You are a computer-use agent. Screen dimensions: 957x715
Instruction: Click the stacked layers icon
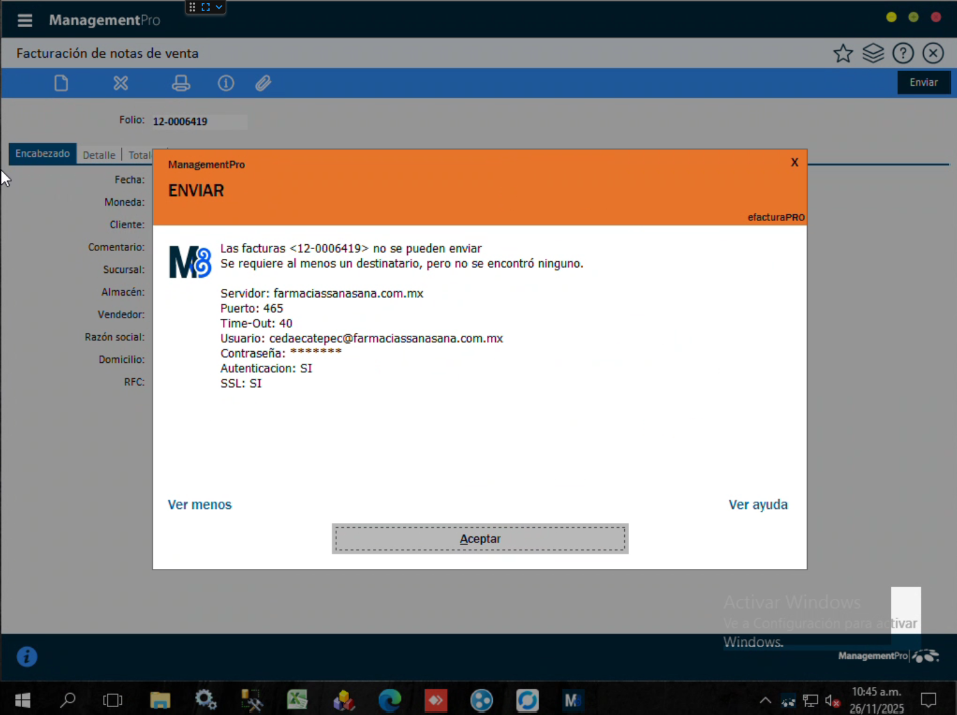(x=873, y=54)
